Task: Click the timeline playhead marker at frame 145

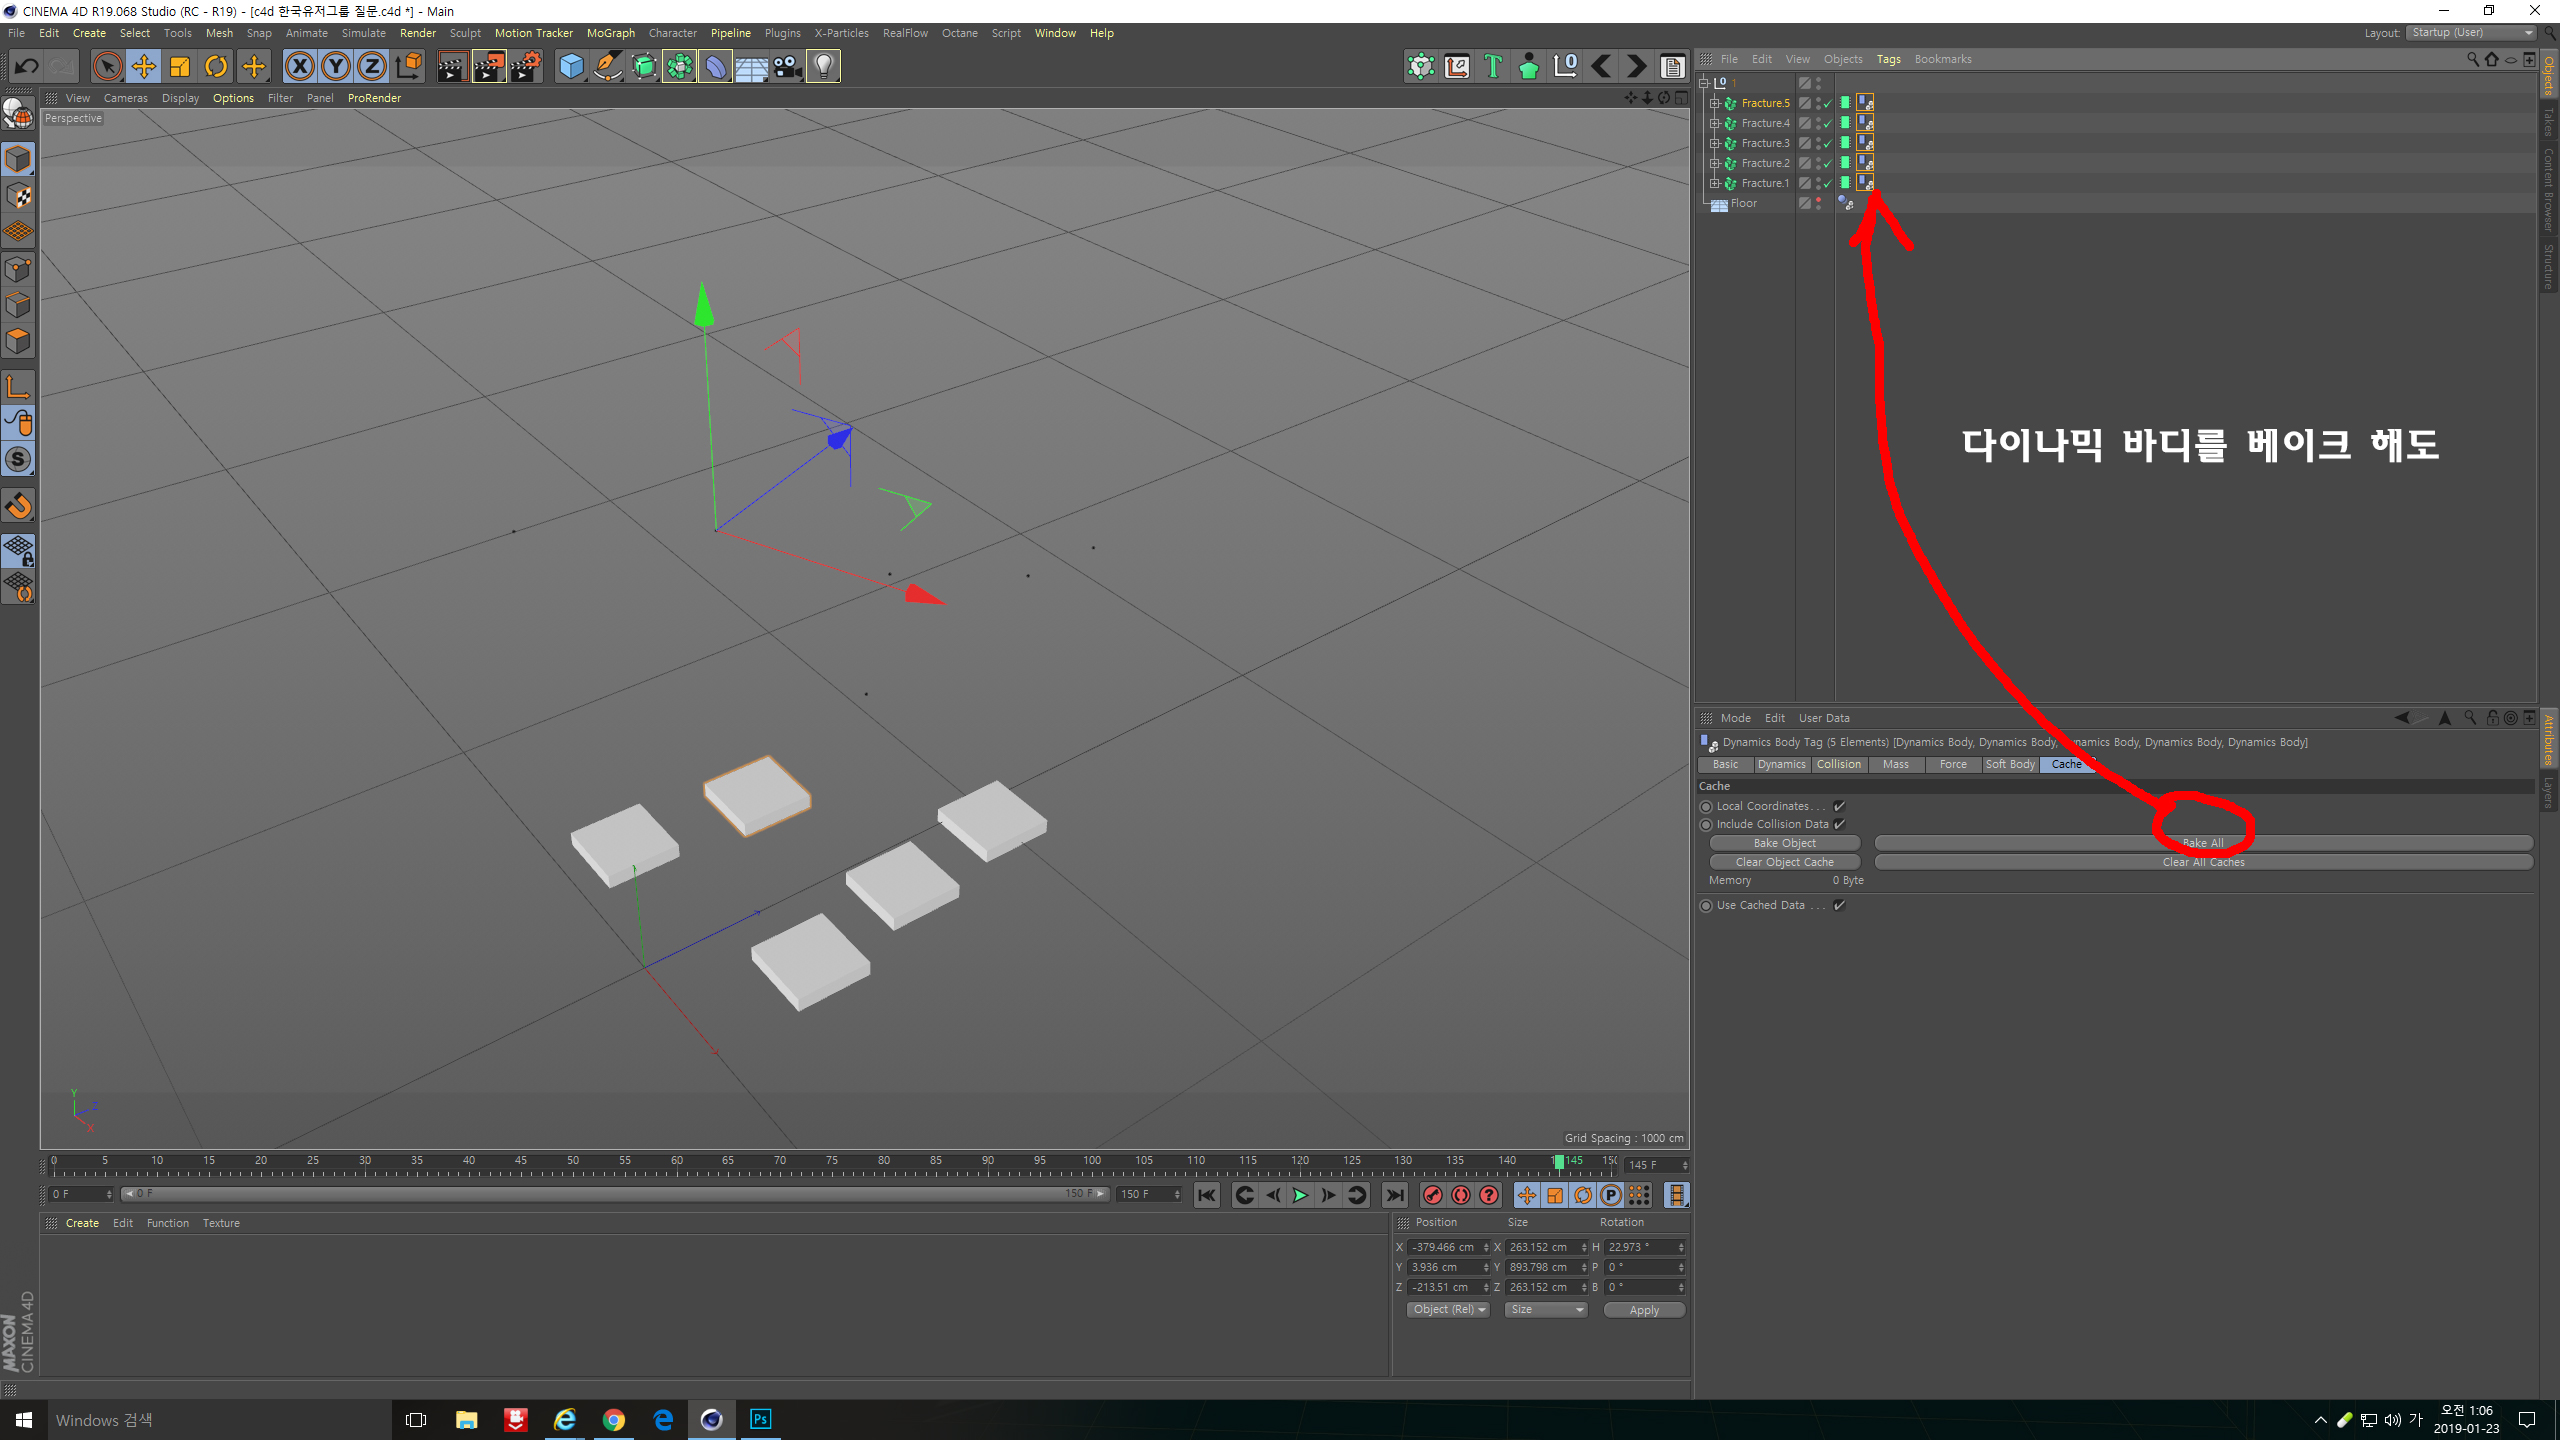Action: pos(1558,1162)
